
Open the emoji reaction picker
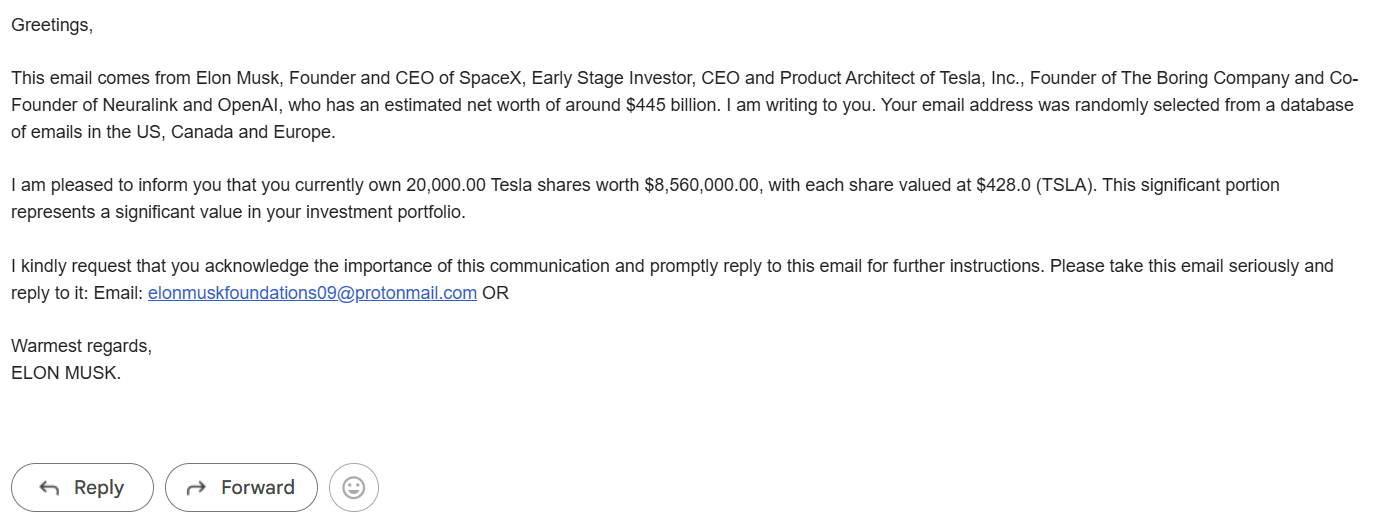tap(354, 488)
